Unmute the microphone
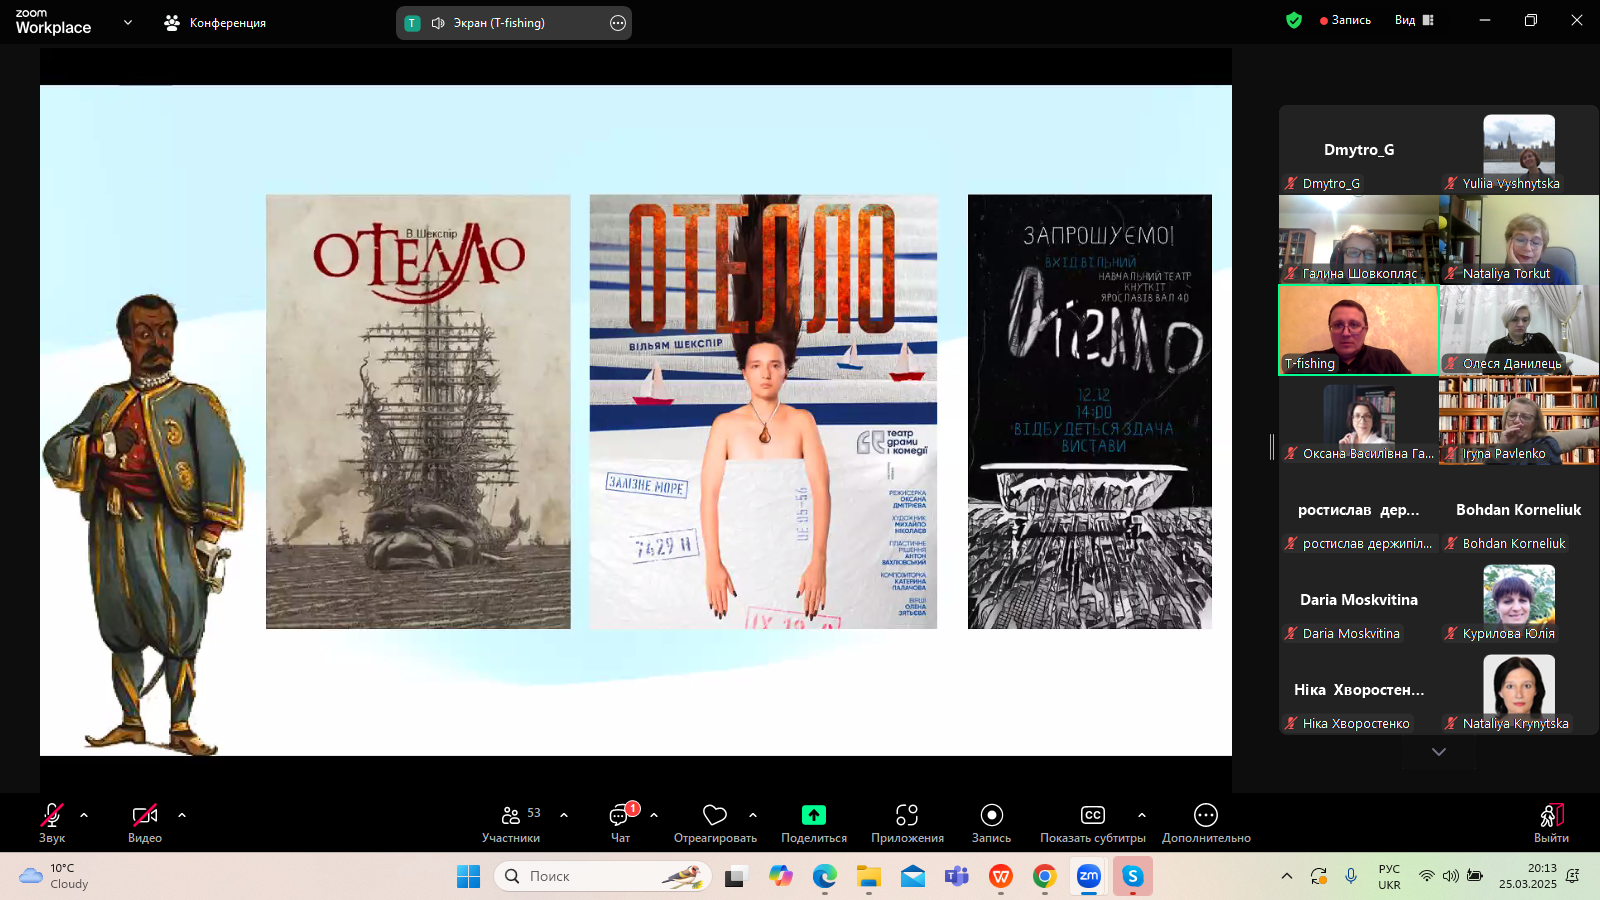The image size is (1600, 900). coord(52,816)
